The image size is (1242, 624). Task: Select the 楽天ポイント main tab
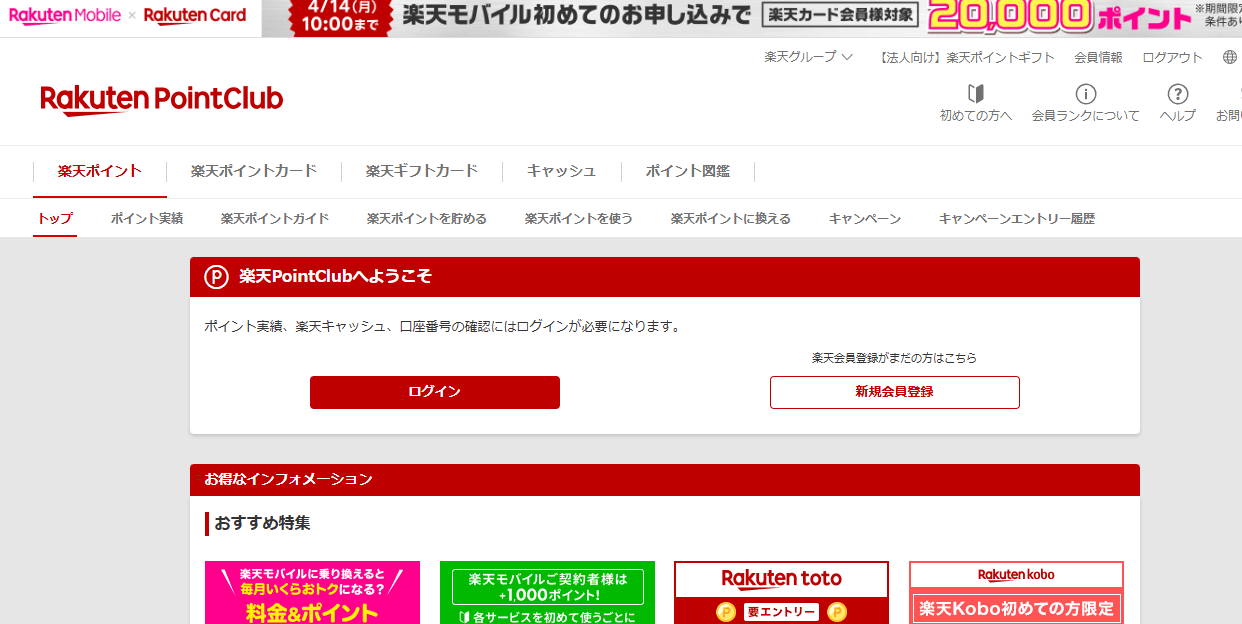click(x=100, y=171)
